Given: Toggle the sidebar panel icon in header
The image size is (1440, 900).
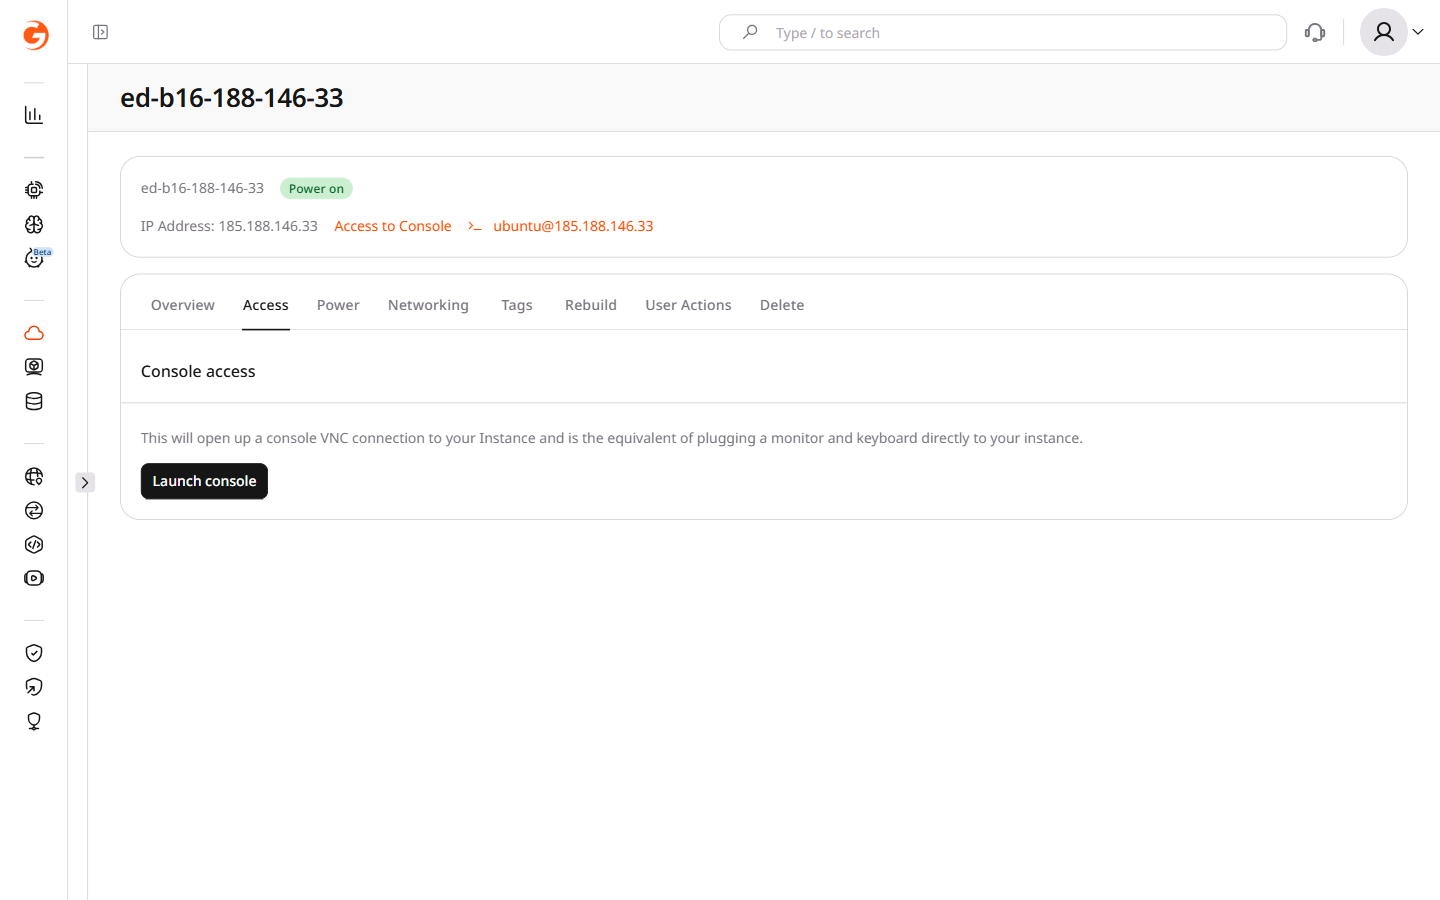Looking at the screenshot, I should coord(100,32).
